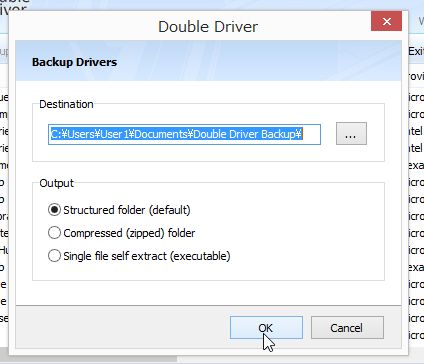Image resolution: width=424 pixels, height=364 pixels.
Task: Click the Output group box label
Action: coord(56,183)
